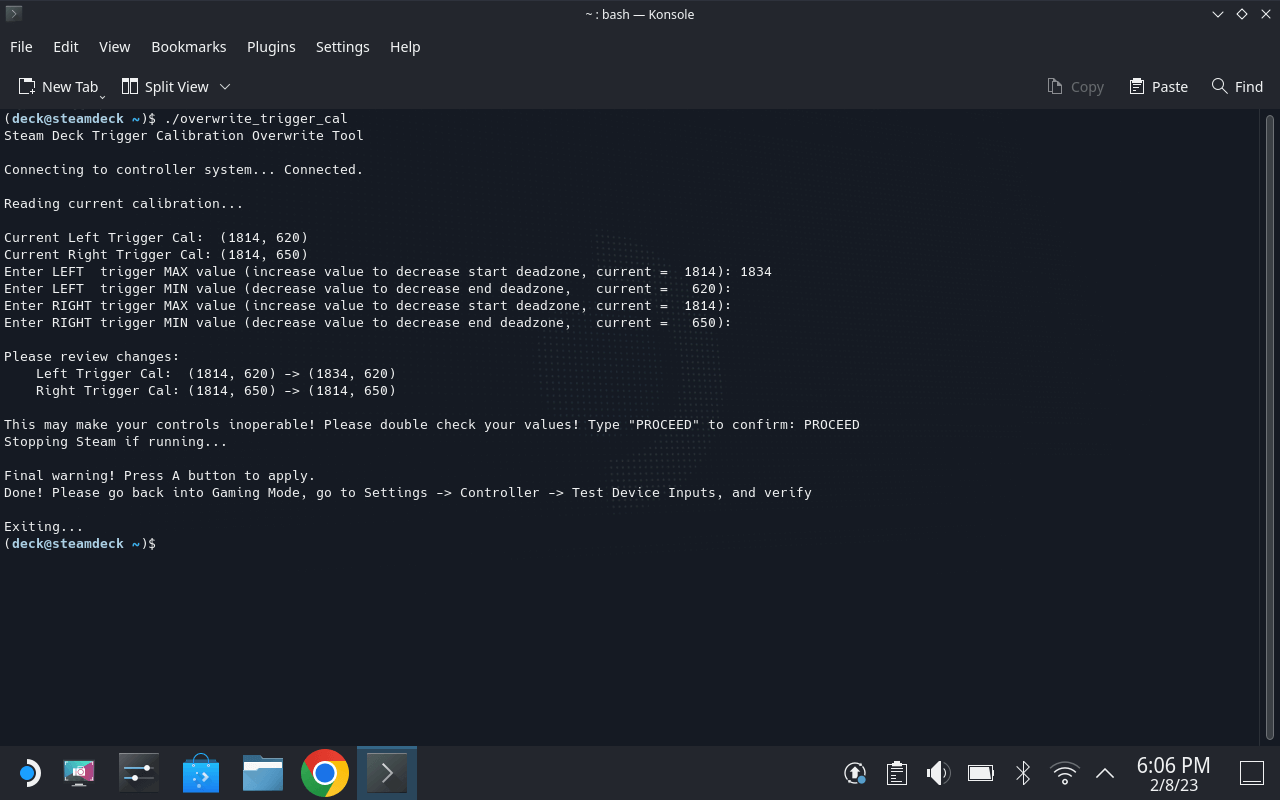Click 'Final warning! Press A button to apply.' line
The width and height of the screenshot is (1280, 800).
pyautogui.click(x=160, y=476)
